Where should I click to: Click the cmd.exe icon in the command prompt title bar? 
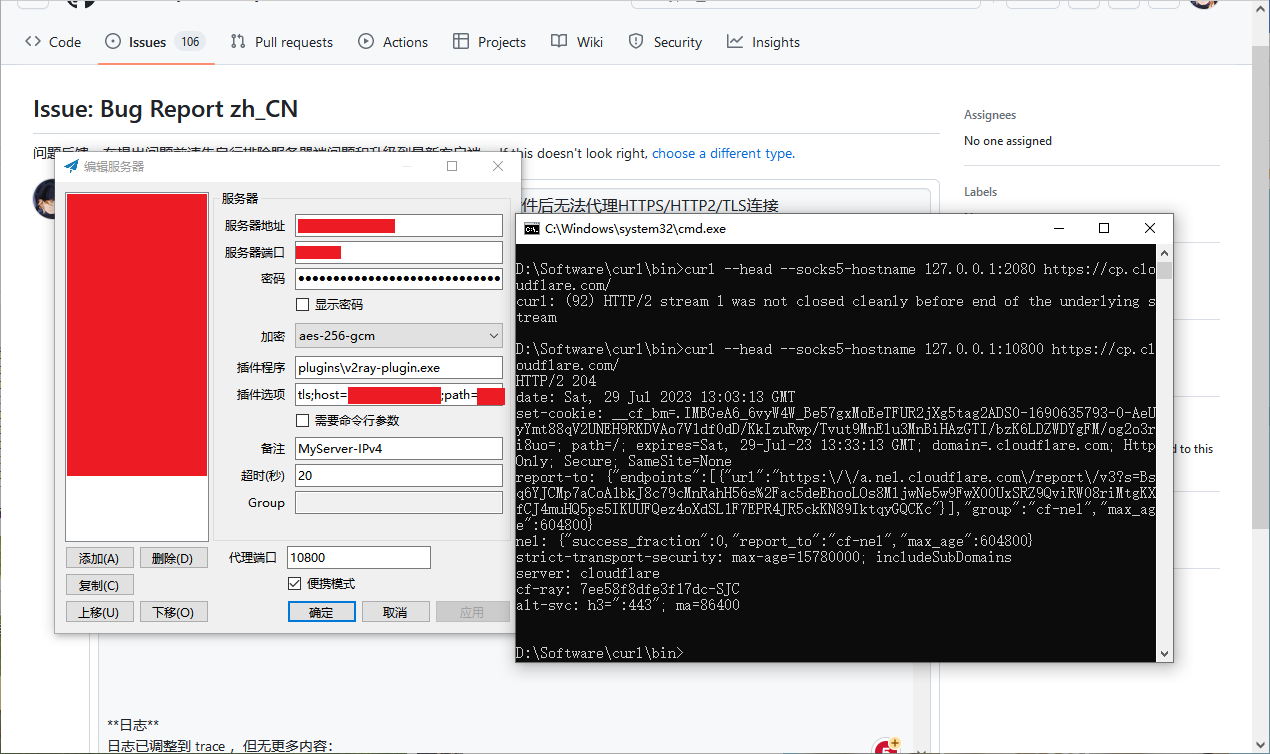coord(530,228)
